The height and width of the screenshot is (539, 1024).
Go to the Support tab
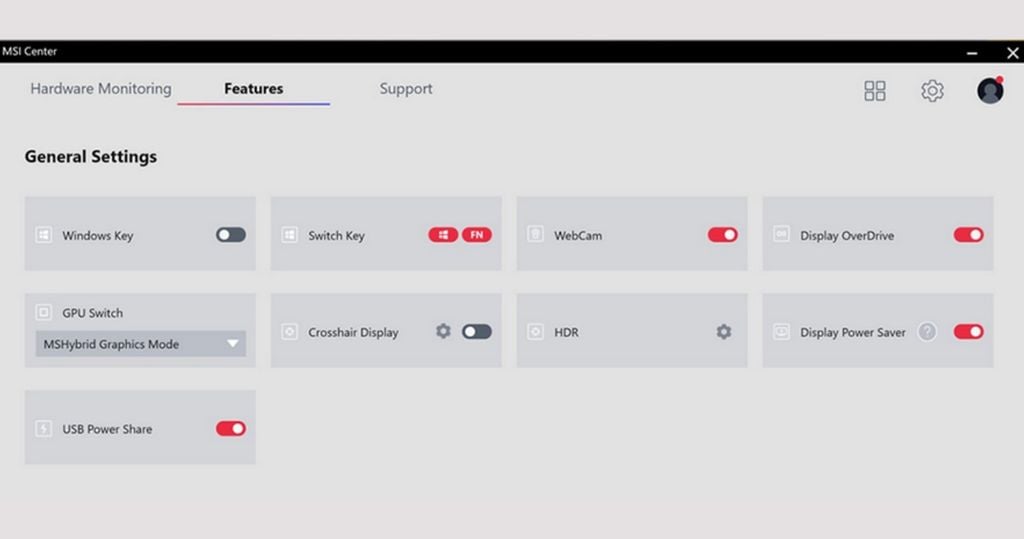click(406, 89)
